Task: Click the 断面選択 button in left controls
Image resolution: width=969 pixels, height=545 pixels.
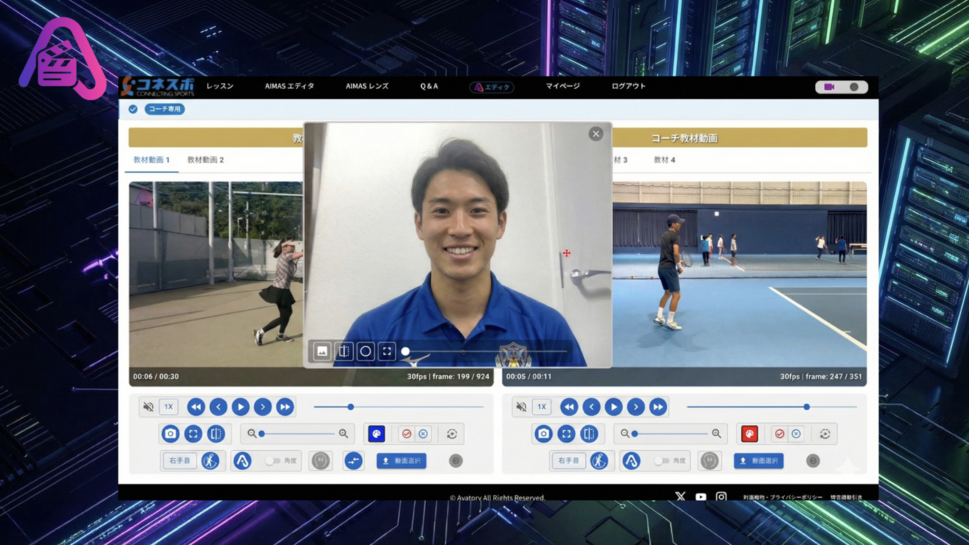Action: [401, 461]
